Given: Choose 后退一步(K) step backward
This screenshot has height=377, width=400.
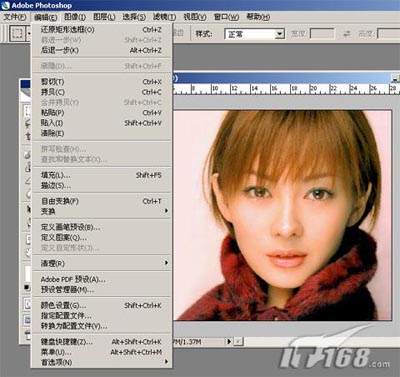Looking at the screenshot, I should pyautogui.click(x=101, y=50).
